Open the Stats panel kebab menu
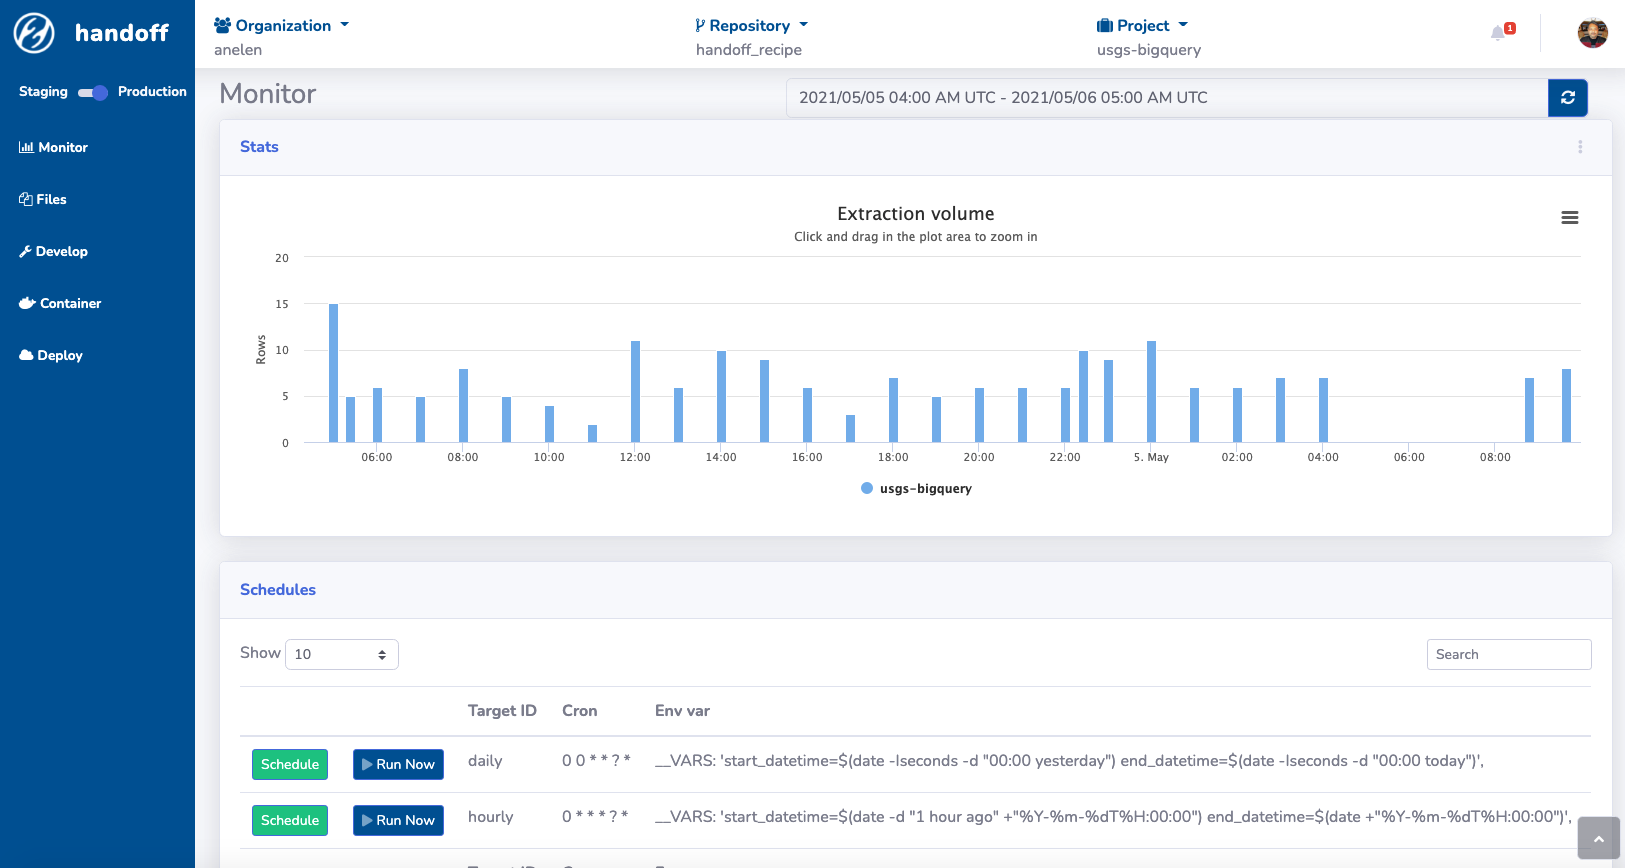This screenshot has width=1625, height=868. [x=1580, y=147]
